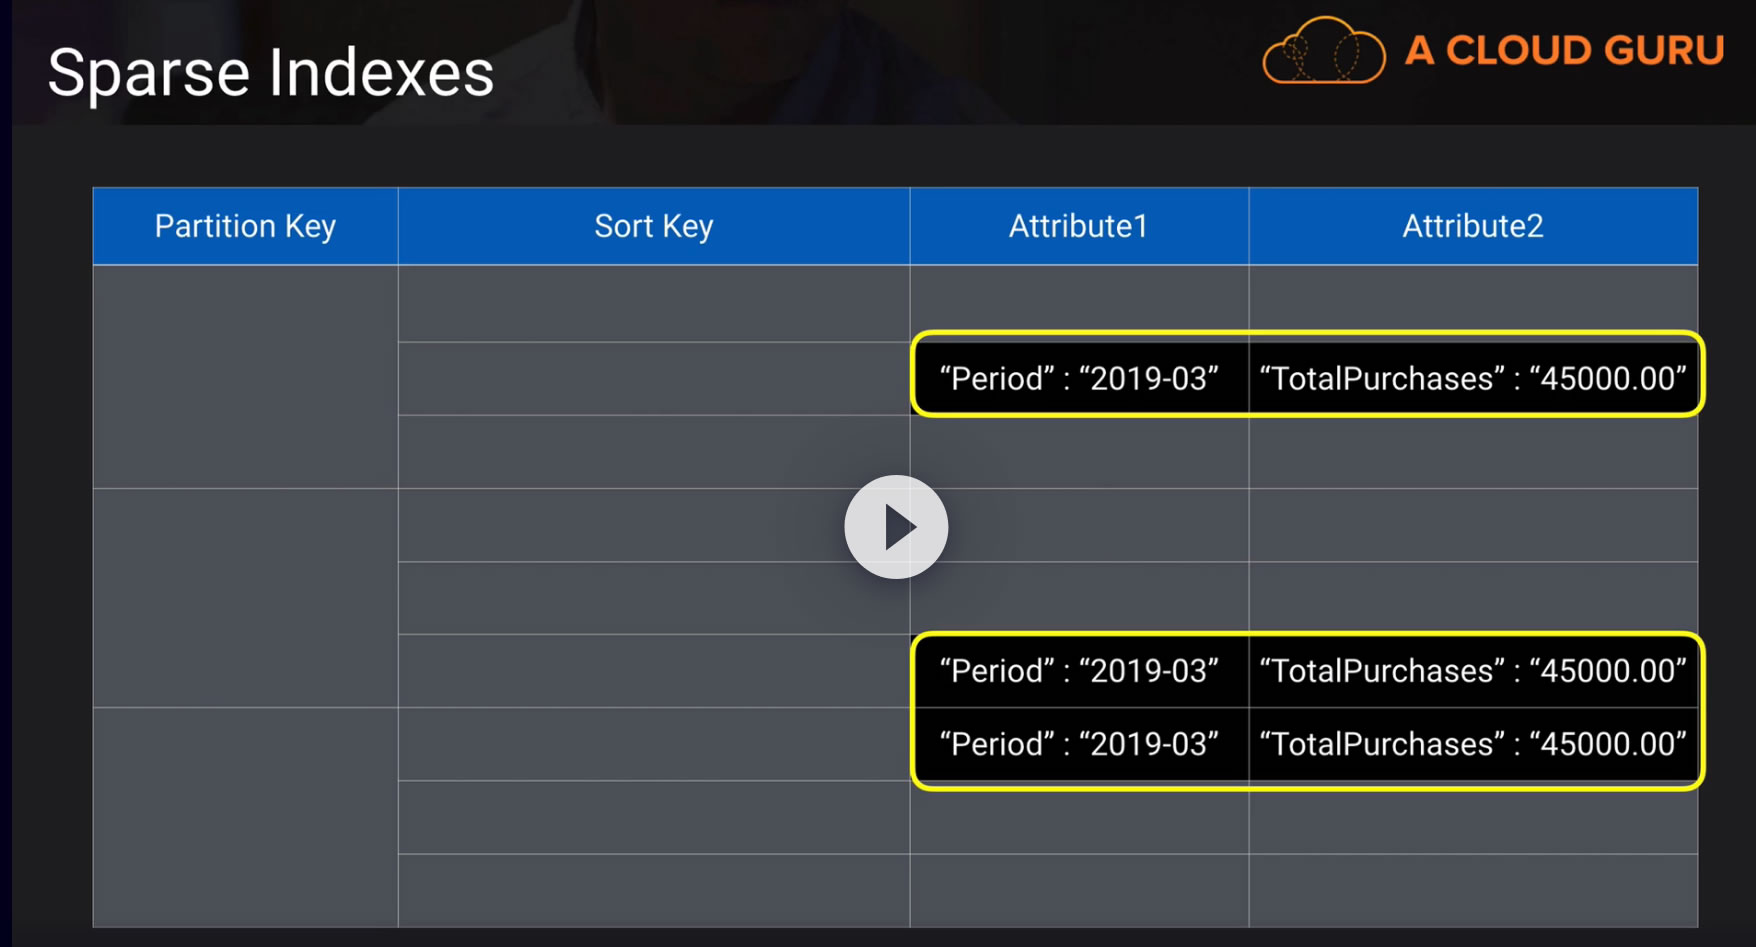The image size is (1756, 947).
Task: Select the first-row empty Sort Key cell
Action: (653, 303)
